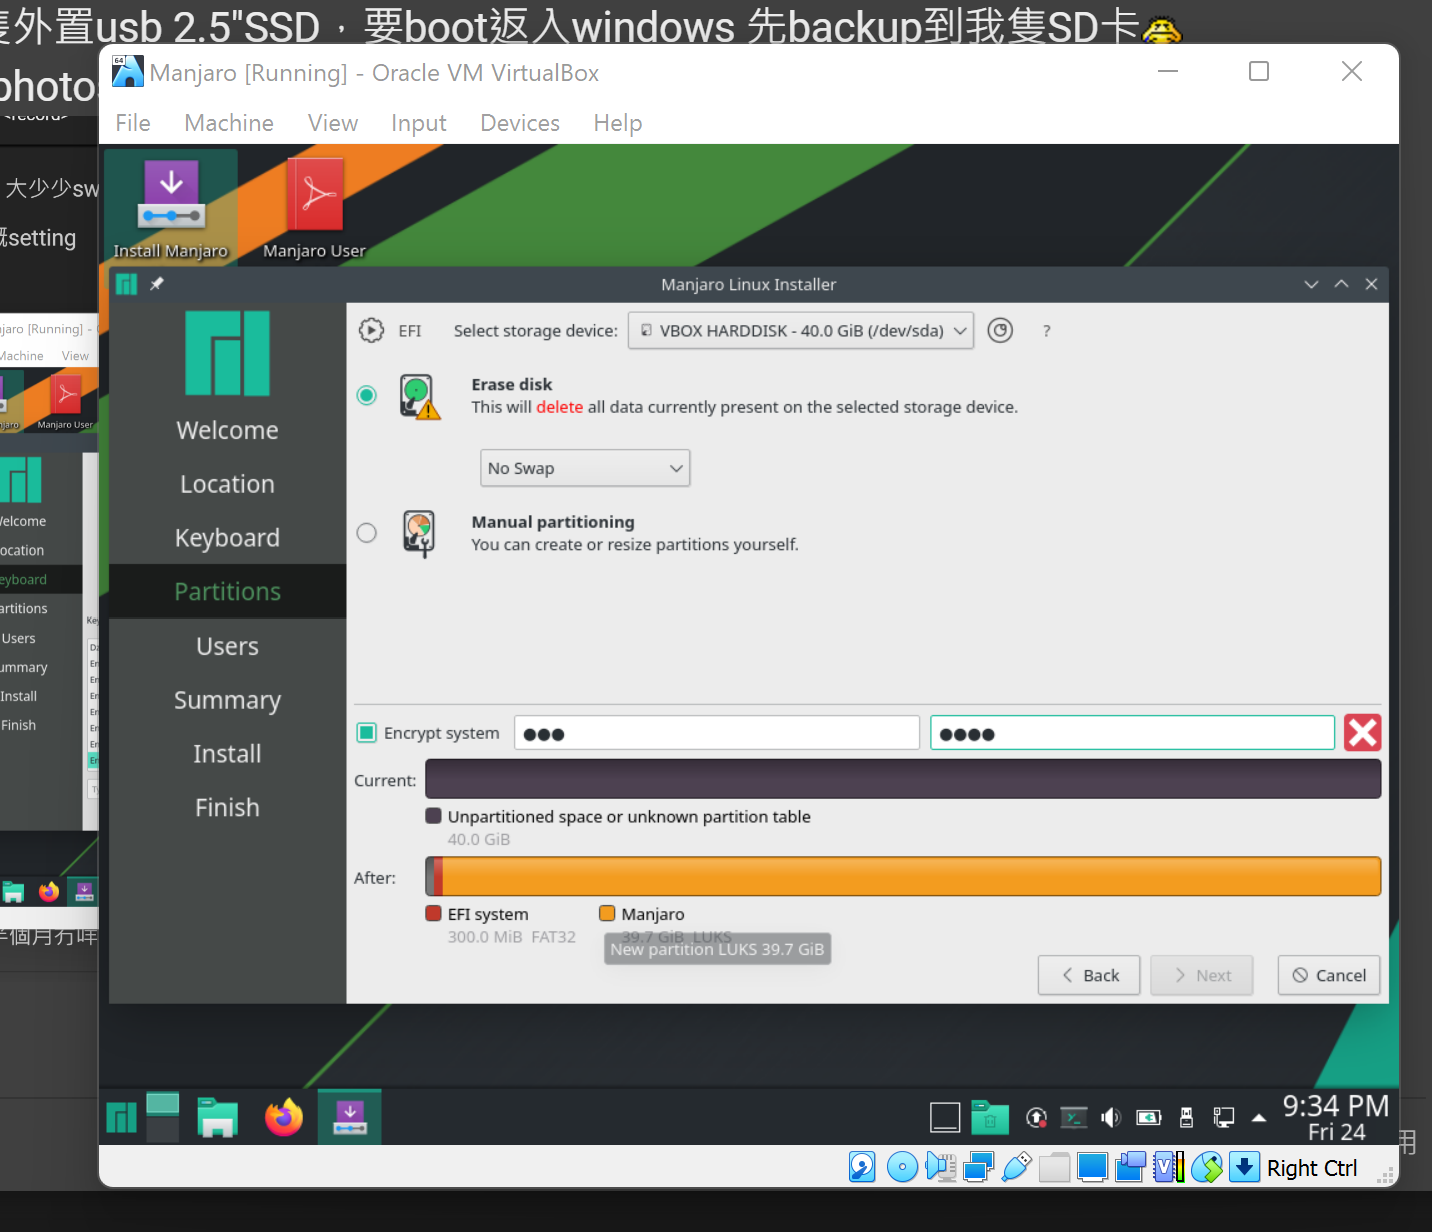The height and width of the screenshot is (1232, 1432).
Task: Open the No Swap dropdown
Action: coord(584,467)
